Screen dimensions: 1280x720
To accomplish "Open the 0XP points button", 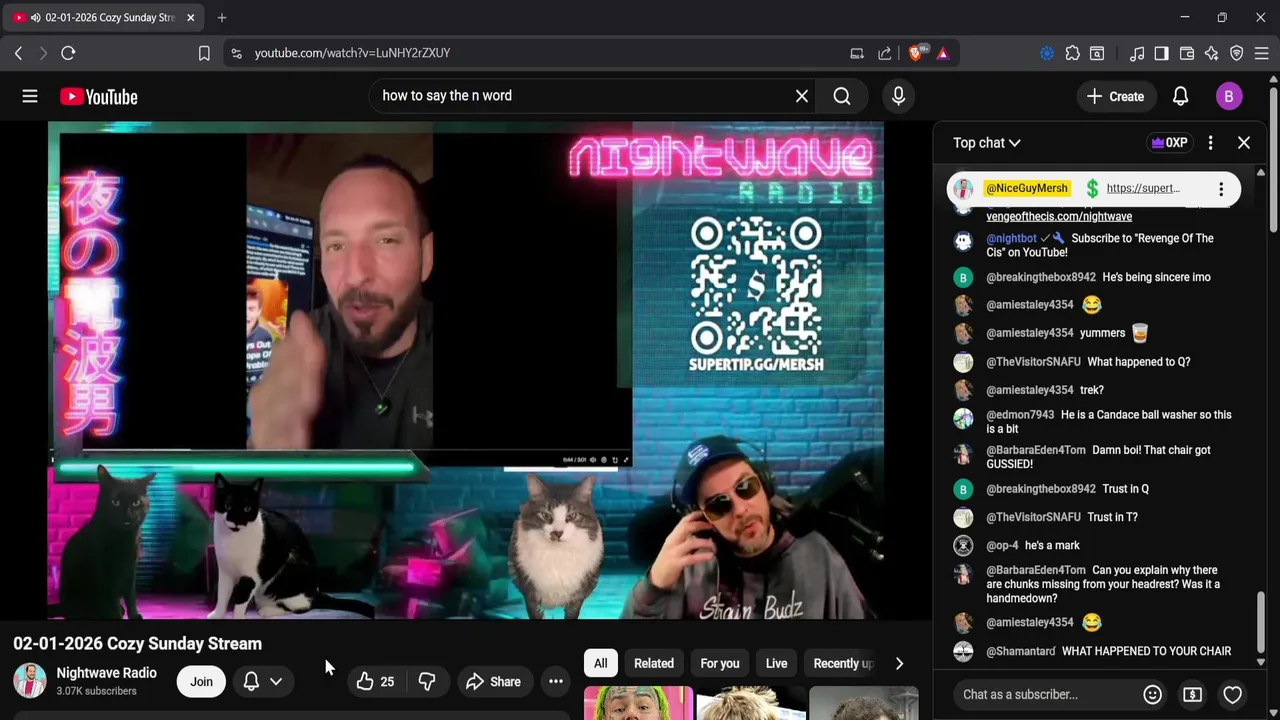I will [1169, 143].
